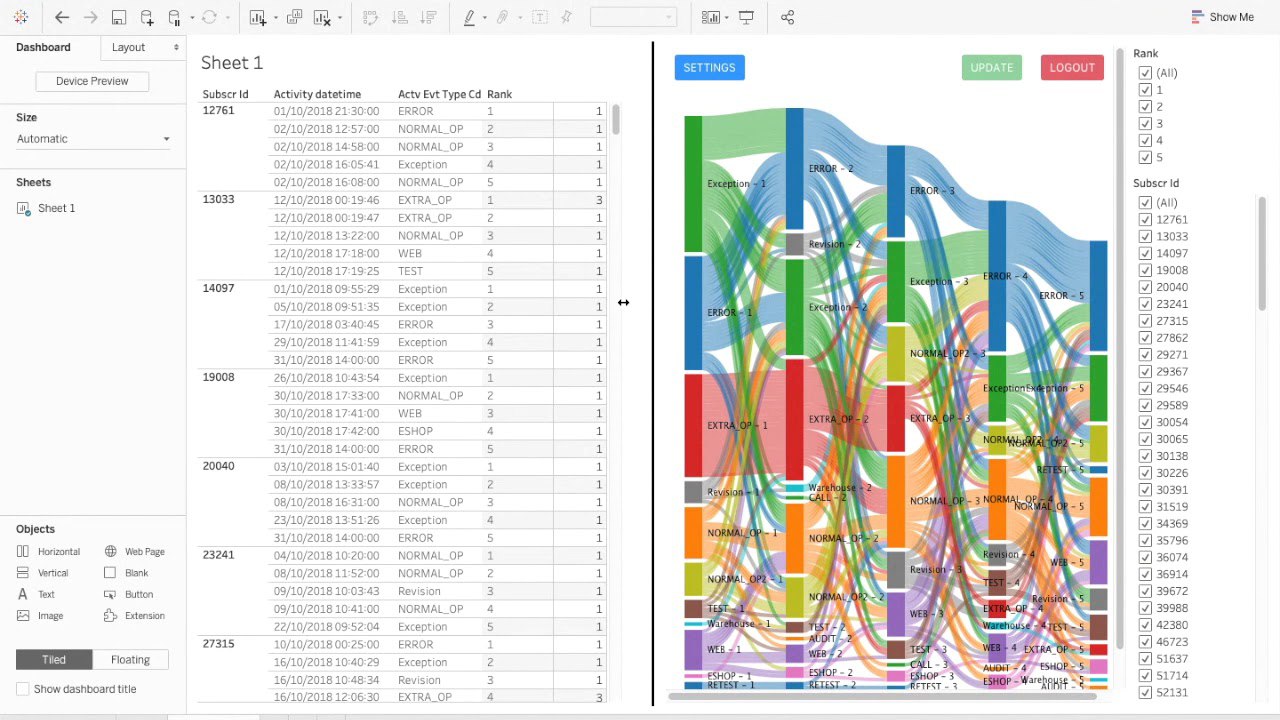Uncheck Subscr Id 14097 checkbox
The width and height of the screenshot is (1280, 720).
(1145, 254)
